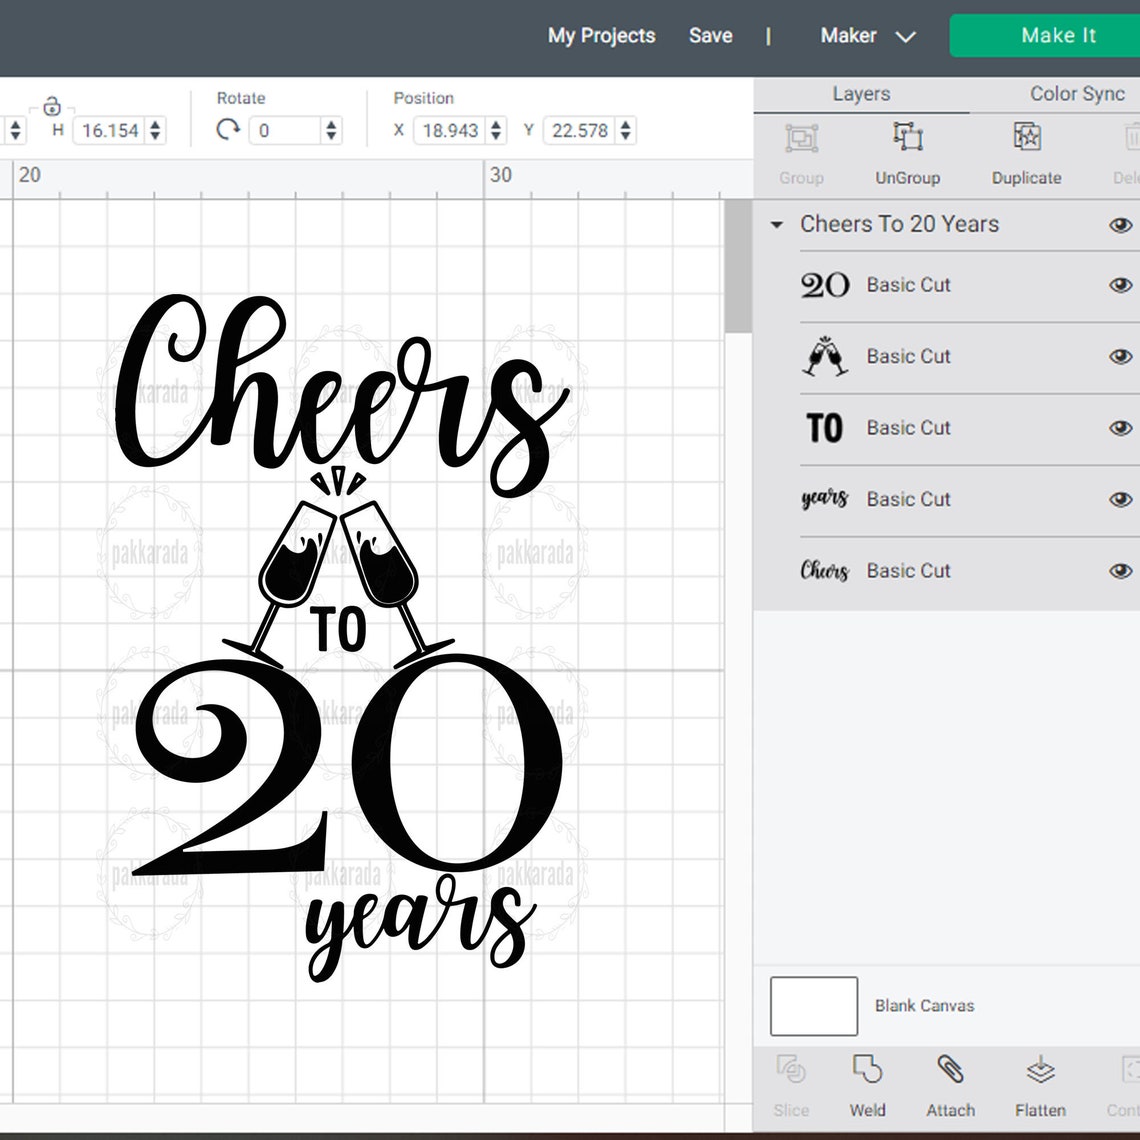Viewport: 1140px width, 1140px height.
Task: Click the X position input field
Action: pyautogui.click(x=451, y=130)
